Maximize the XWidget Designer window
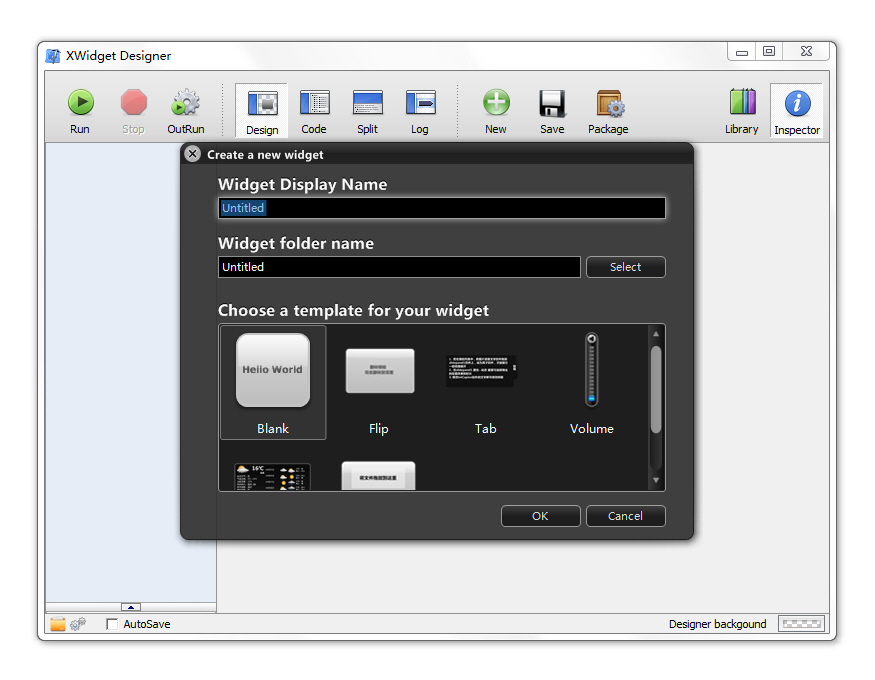The width and height of the screenshot is (875, 680). (x=769, y=51)
